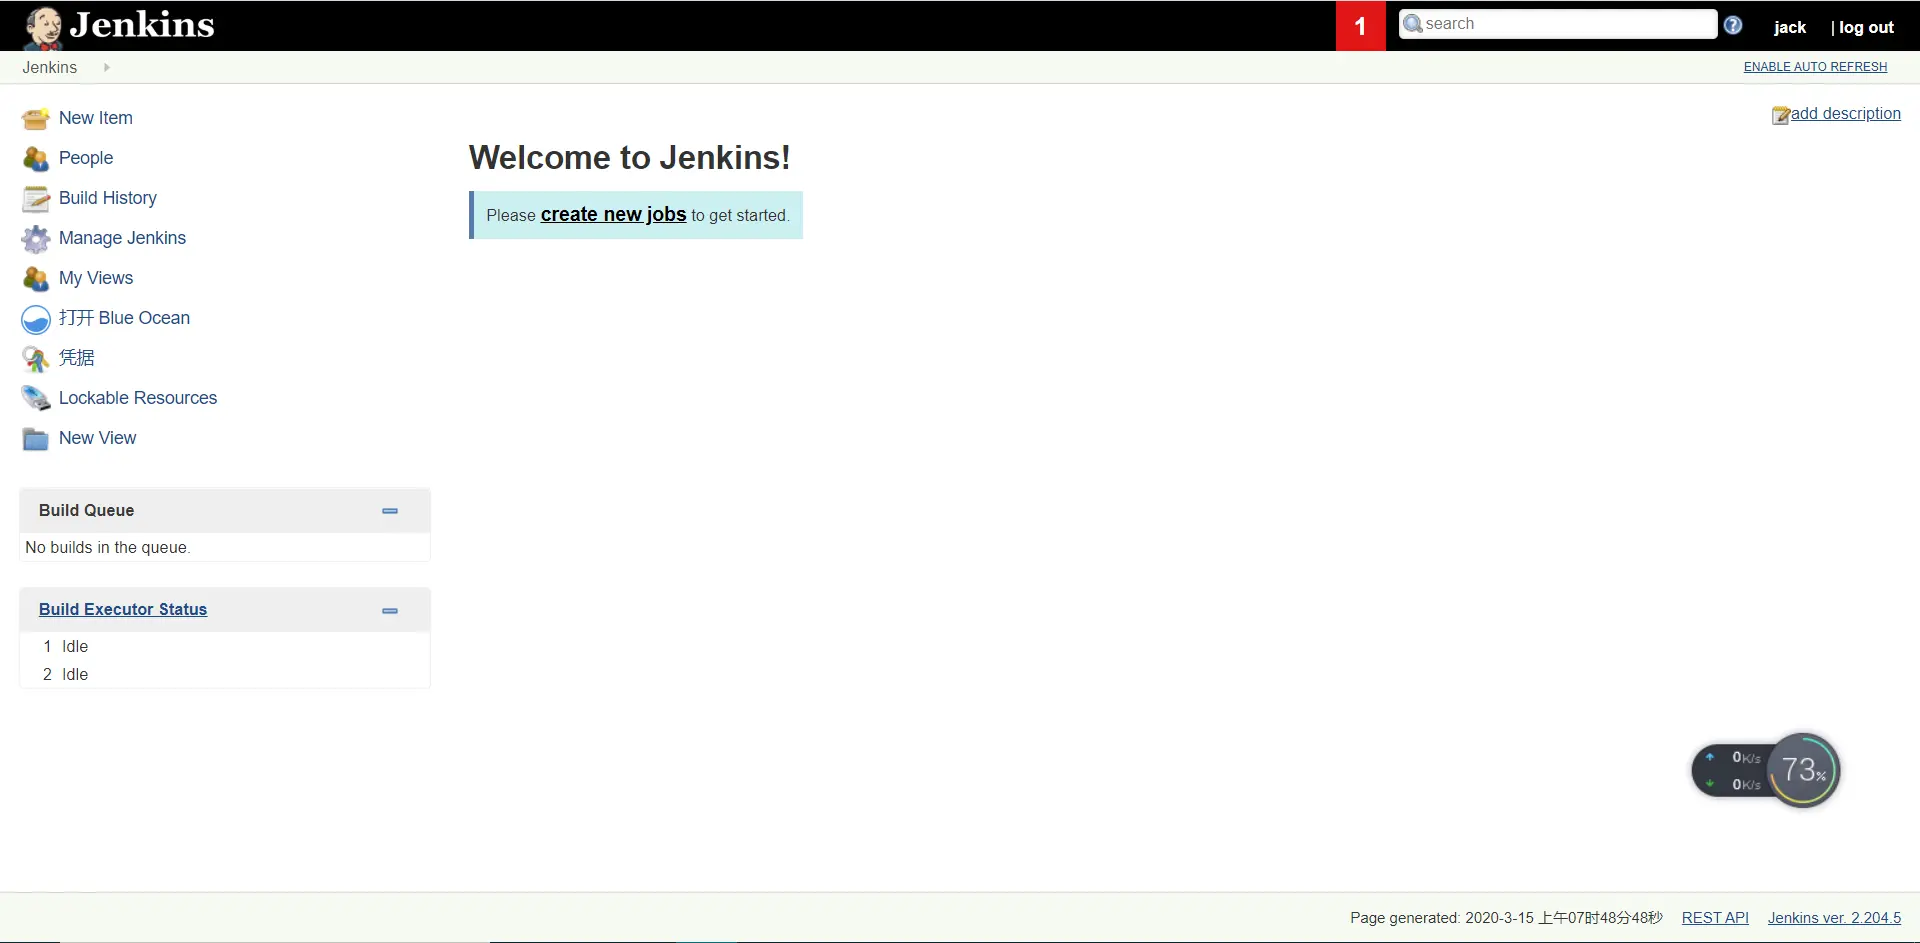The image size is (1920, 943).
Task: Click the search magnifier icon
Action: point(1412,24)
